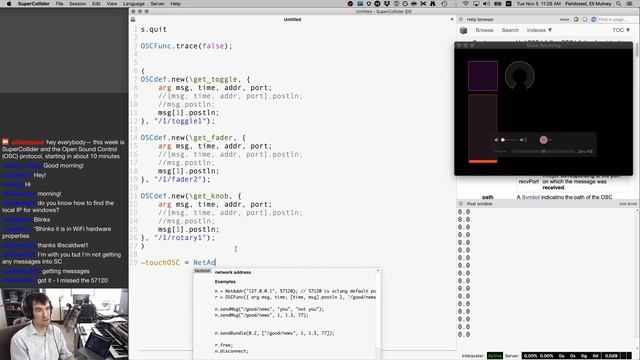The width and height of the screenshot is (640, 360).
Task: Click the Untitled document tab
Action: click(292, 19)
